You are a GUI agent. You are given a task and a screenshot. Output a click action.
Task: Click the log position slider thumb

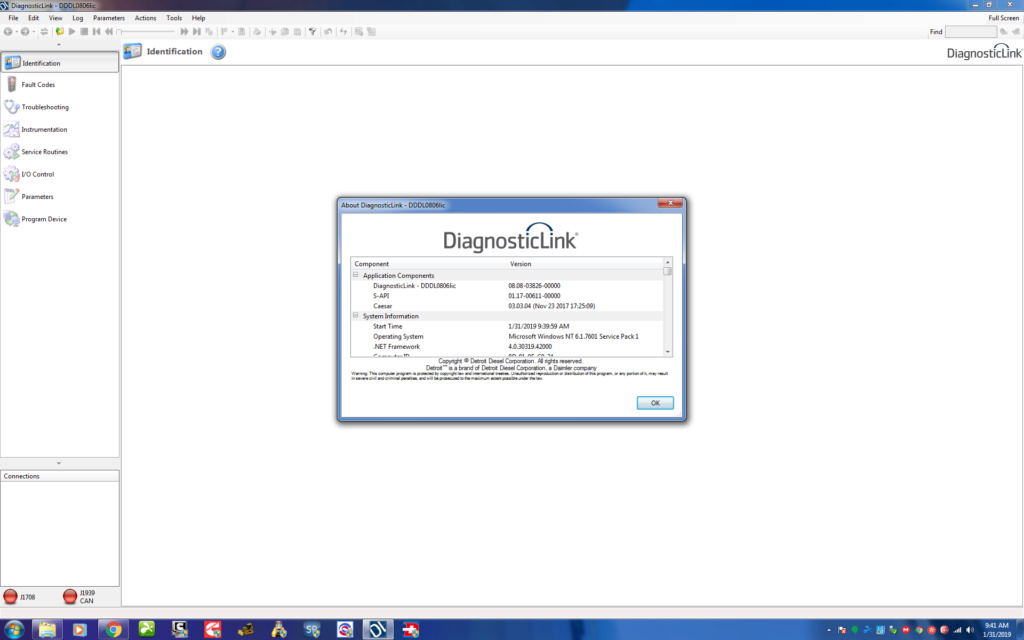(x=120, y=31)
